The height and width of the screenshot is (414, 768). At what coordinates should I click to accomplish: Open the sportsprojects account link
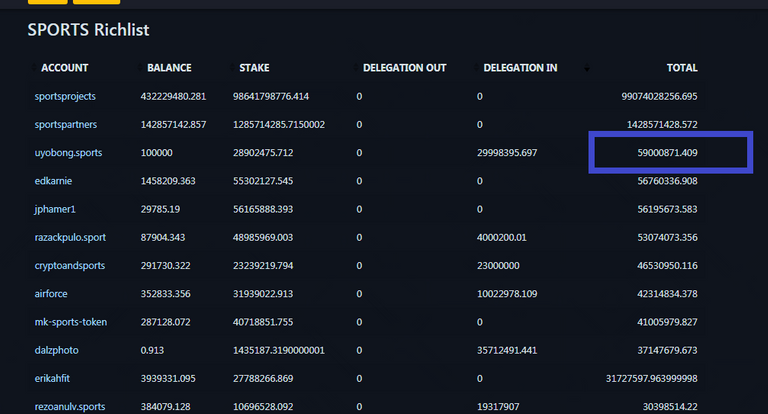pyautogui.click(x=65, y=97)
